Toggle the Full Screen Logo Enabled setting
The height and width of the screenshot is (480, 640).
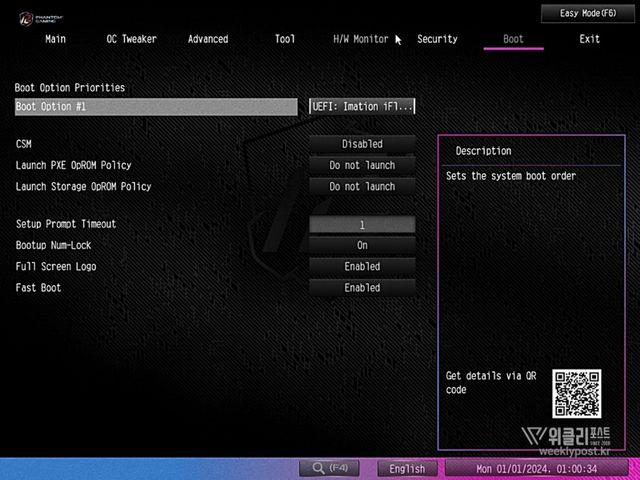click(x=361, y=267)
